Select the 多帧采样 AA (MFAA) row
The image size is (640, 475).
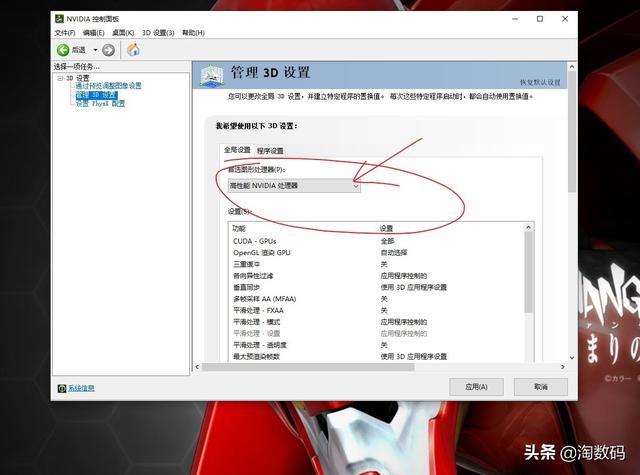(378, 299)
